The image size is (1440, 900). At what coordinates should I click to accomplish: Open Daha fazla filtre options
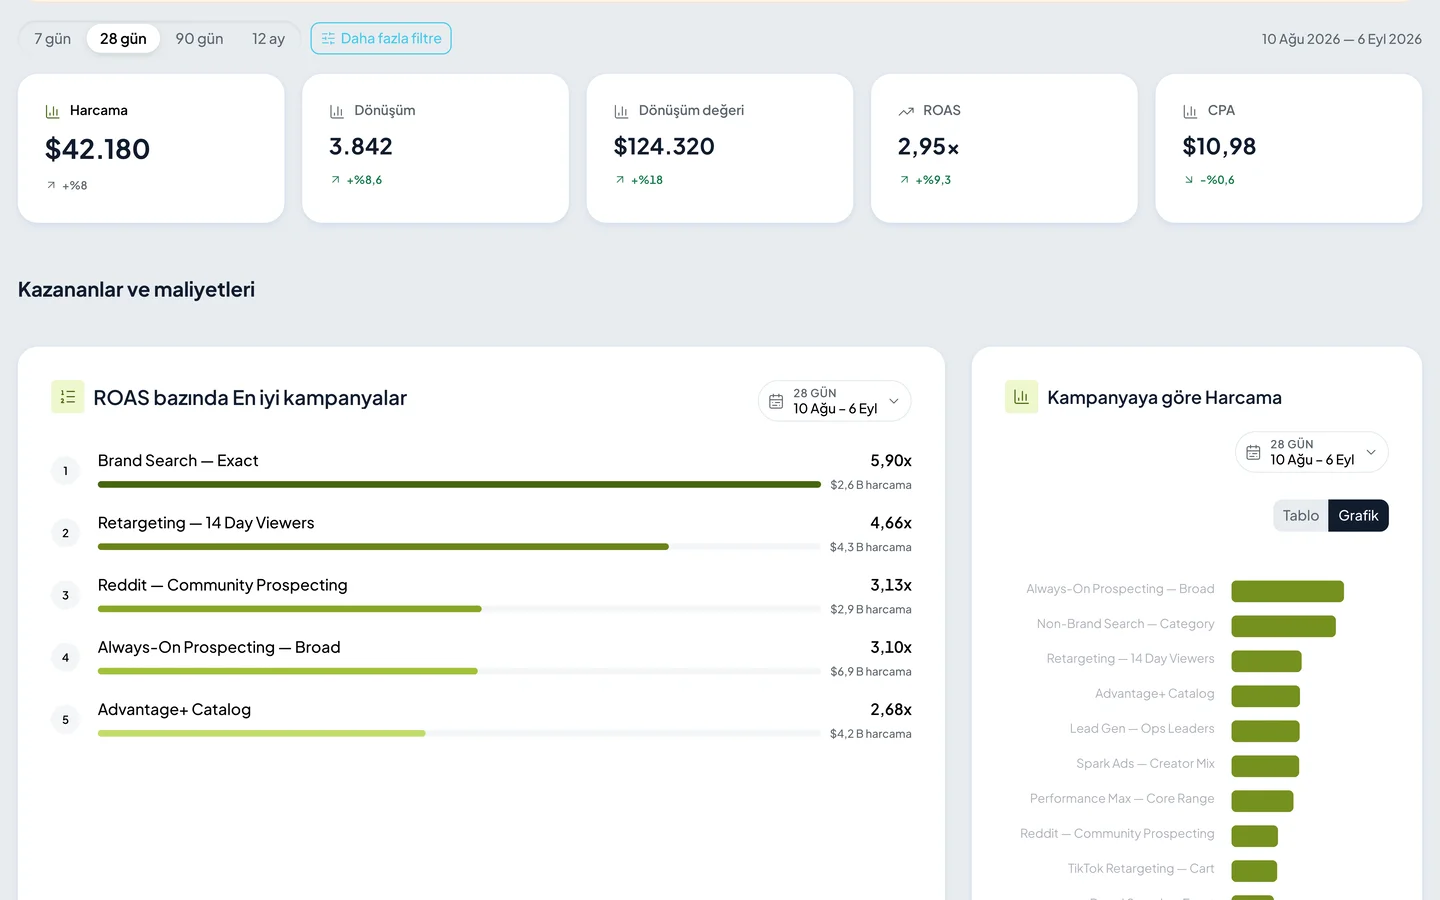[381, 39]
